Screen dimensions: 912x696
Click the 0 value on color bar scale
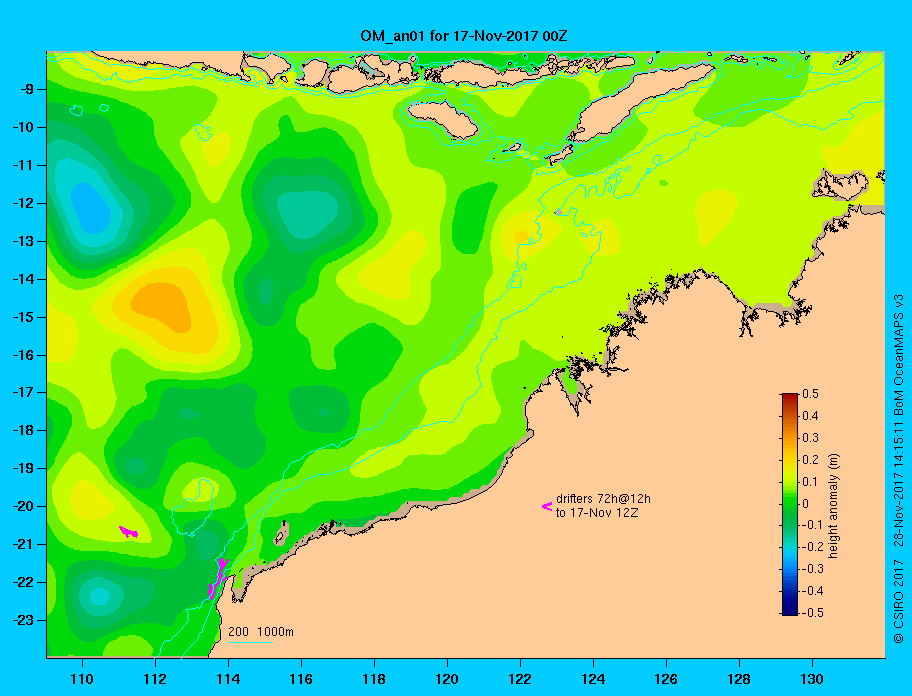coord(806,504)
